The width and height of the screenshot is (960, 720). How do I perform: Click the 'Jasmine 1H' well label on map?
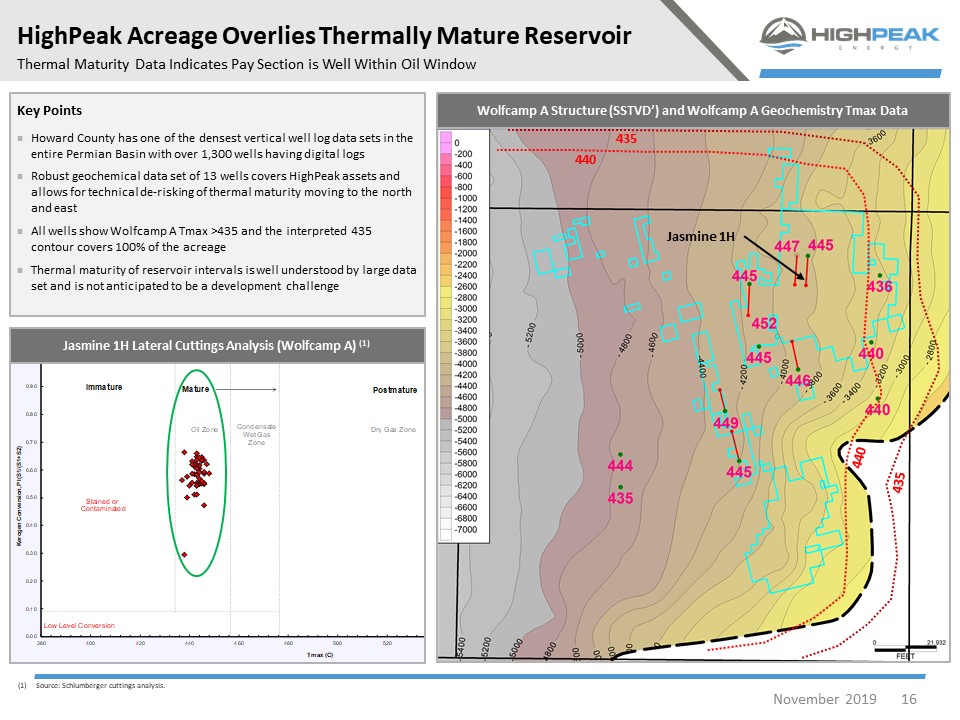pos(700,236)
